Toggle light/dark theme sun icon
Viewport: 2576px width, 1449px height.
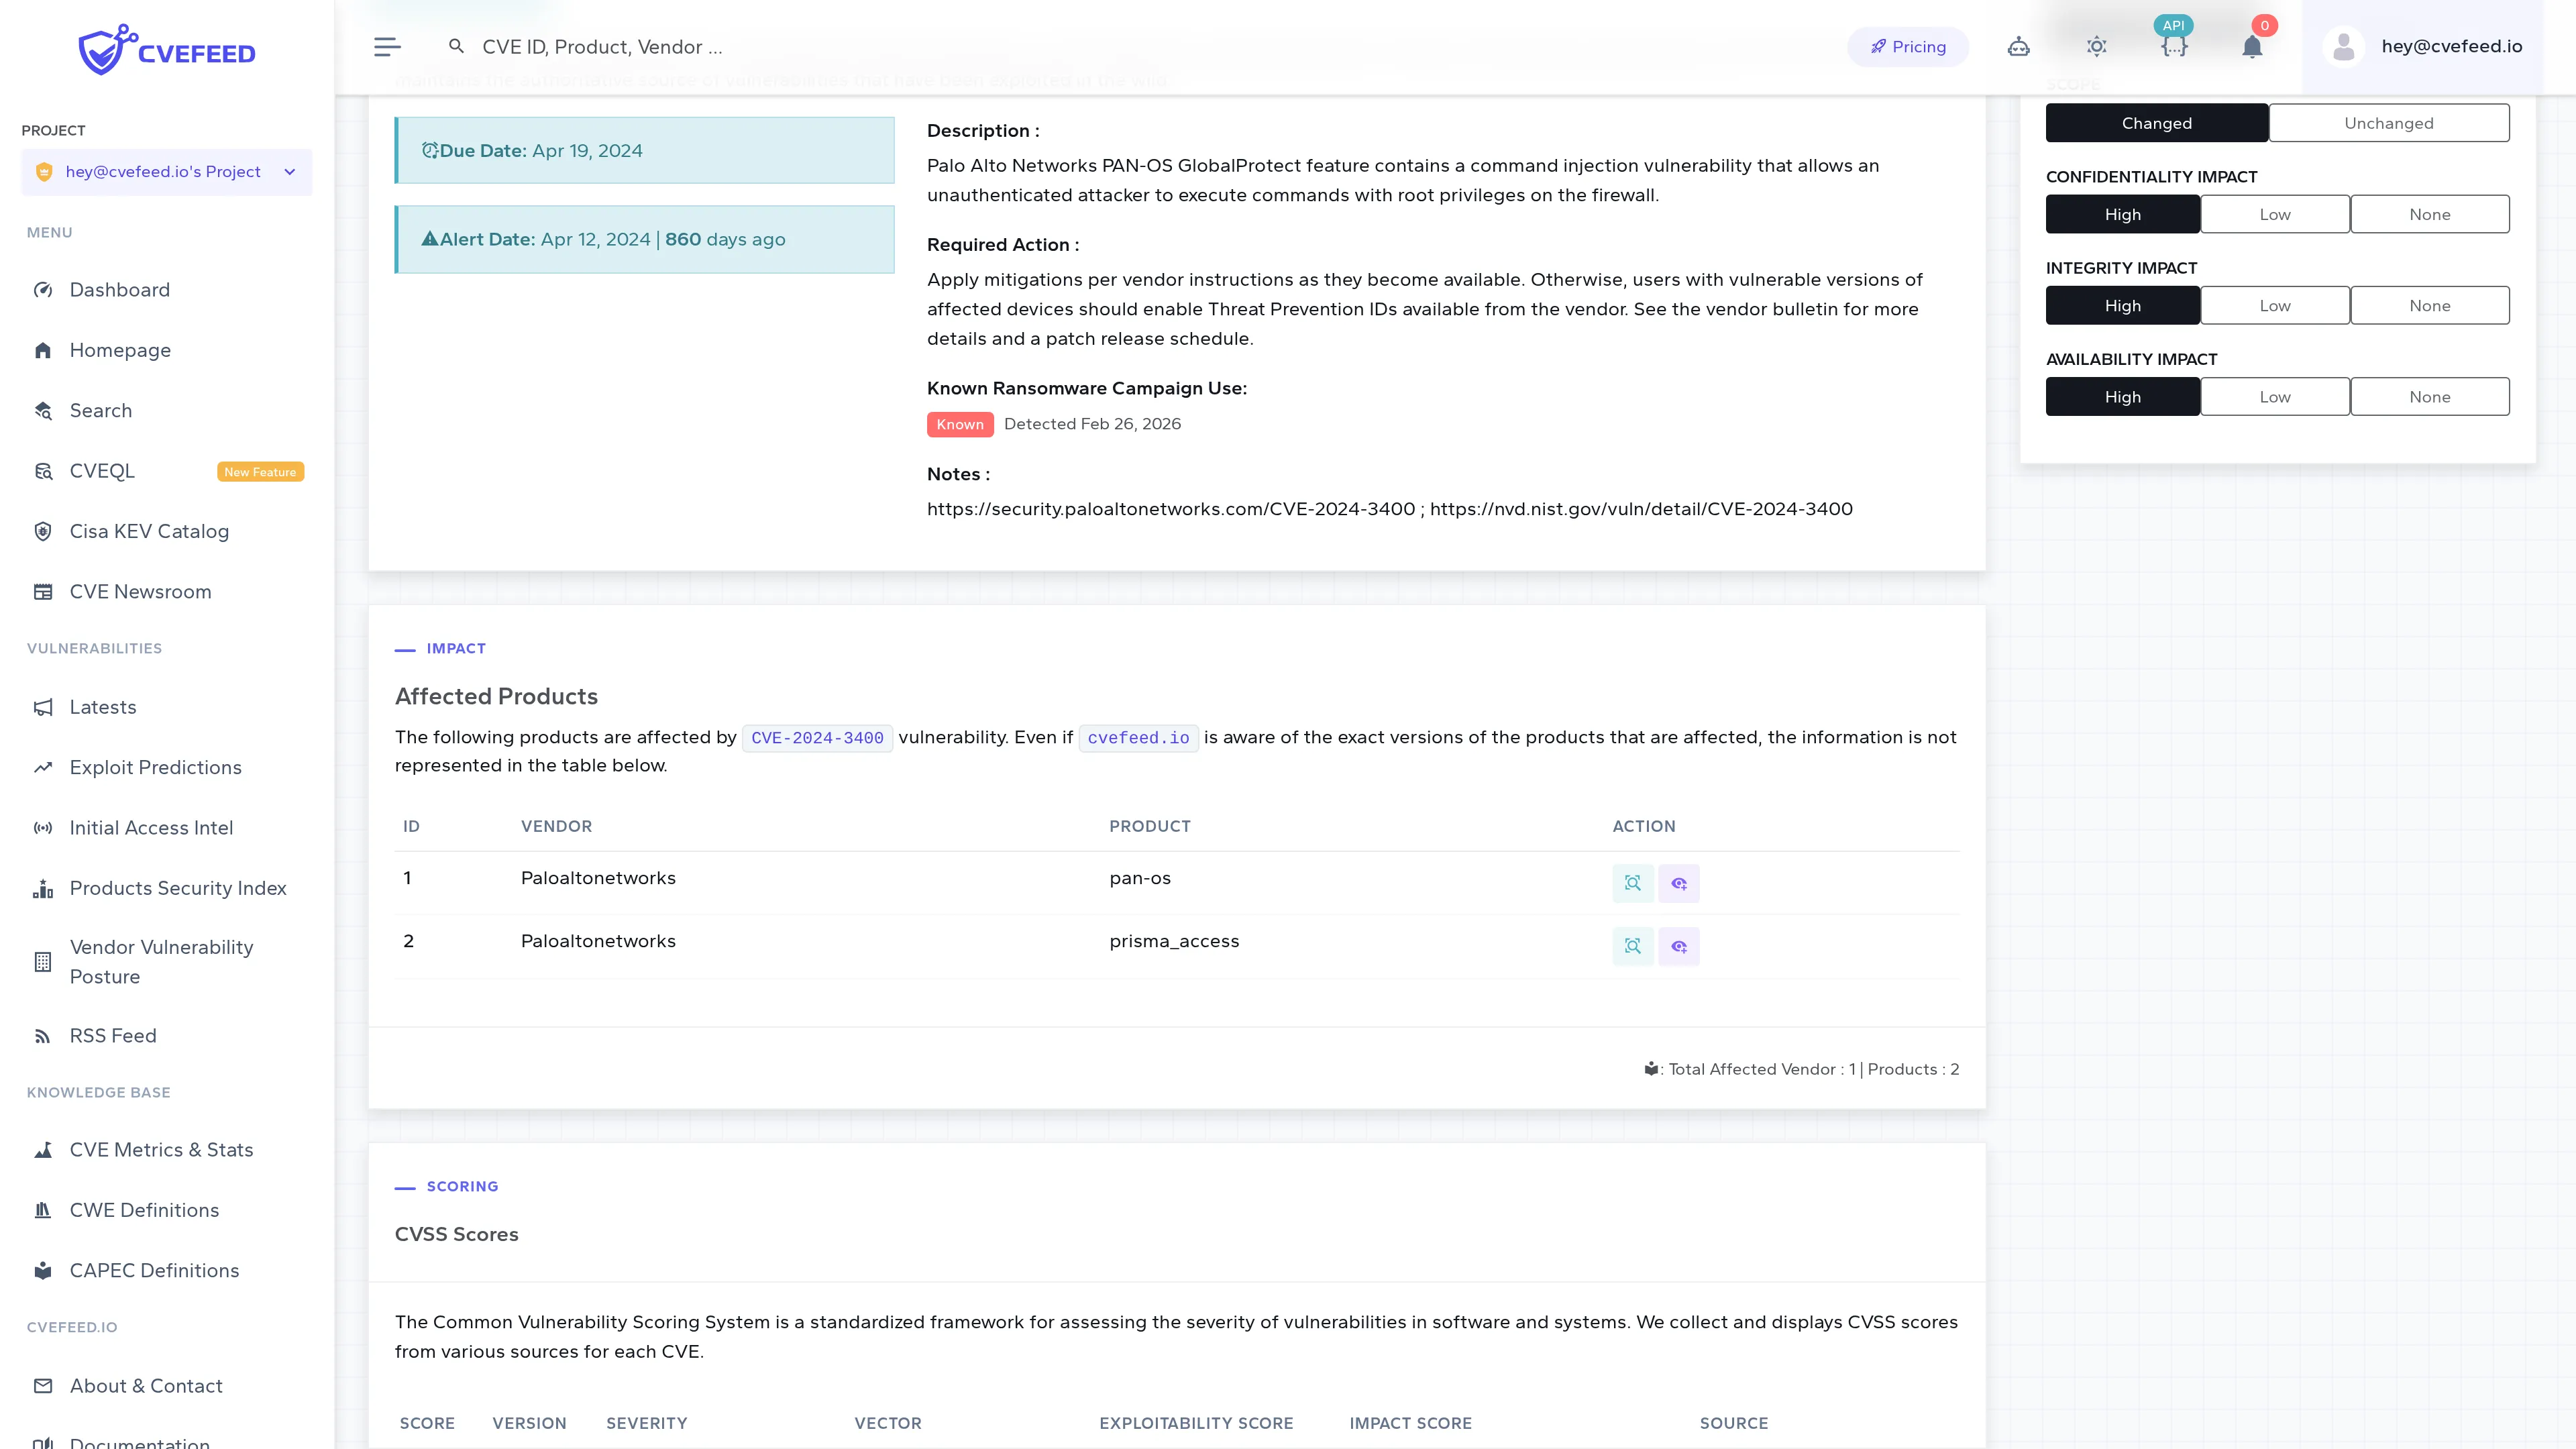(x=2096, y=47)
